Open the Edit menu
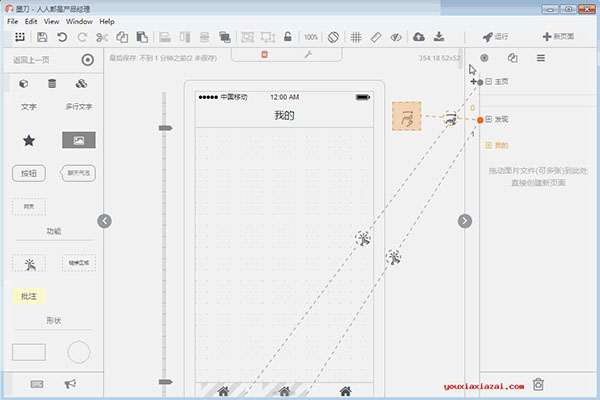Screen dimensions: 600x400 click(x=31, y=21)
